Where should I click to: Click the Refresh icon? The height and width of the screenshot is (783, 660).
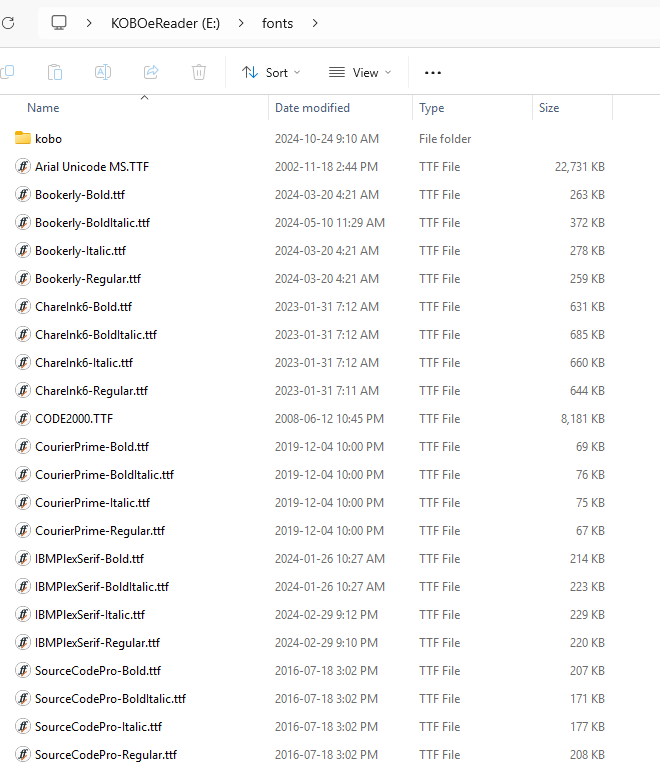point(8,23)
